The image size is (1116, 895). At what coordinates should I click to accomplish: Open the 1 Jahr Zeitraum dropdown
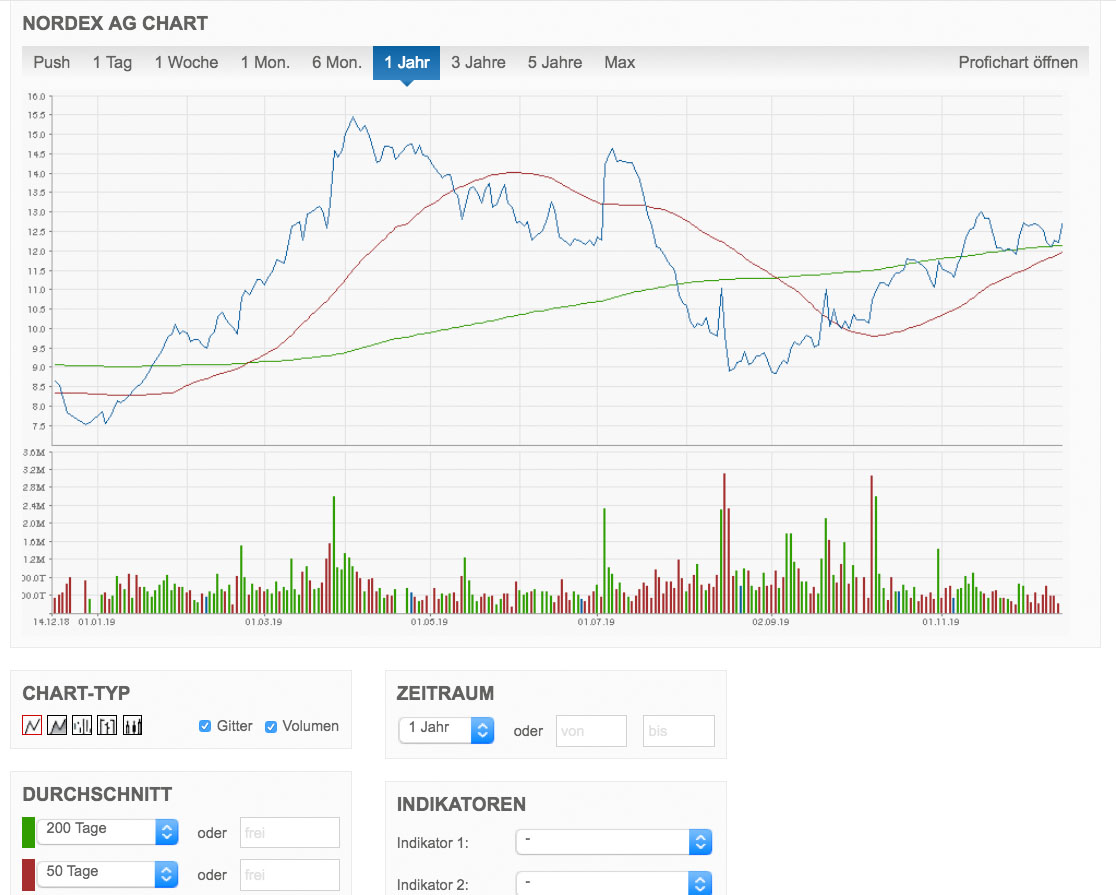446,730
